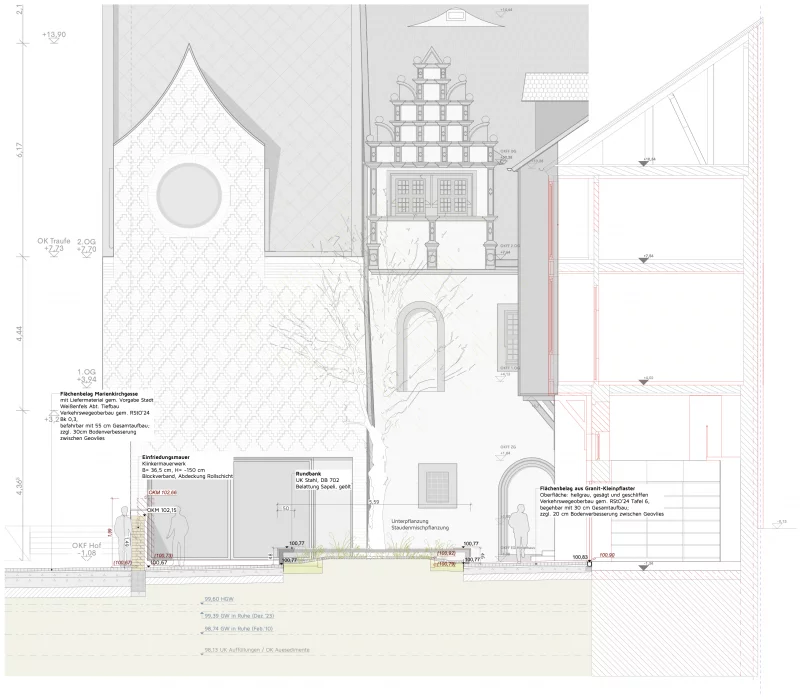Click the 'Flächenbelag Marienkirchgasse' heading
This screenshot has height=700, width=800.
click(x=99, y=394)
